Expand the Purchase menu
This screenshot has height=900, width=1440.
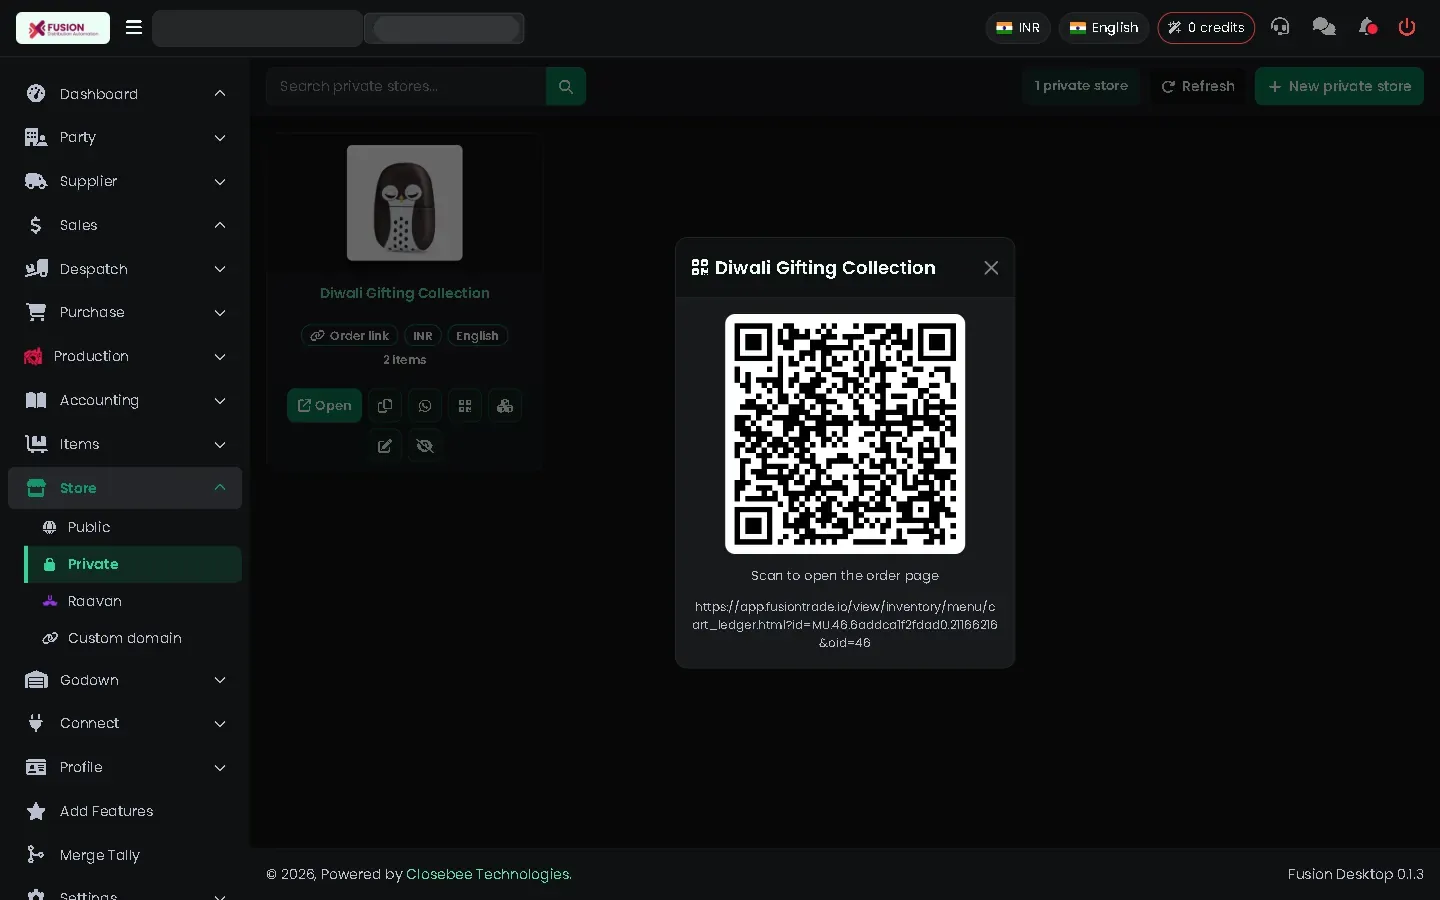(125, 312)
